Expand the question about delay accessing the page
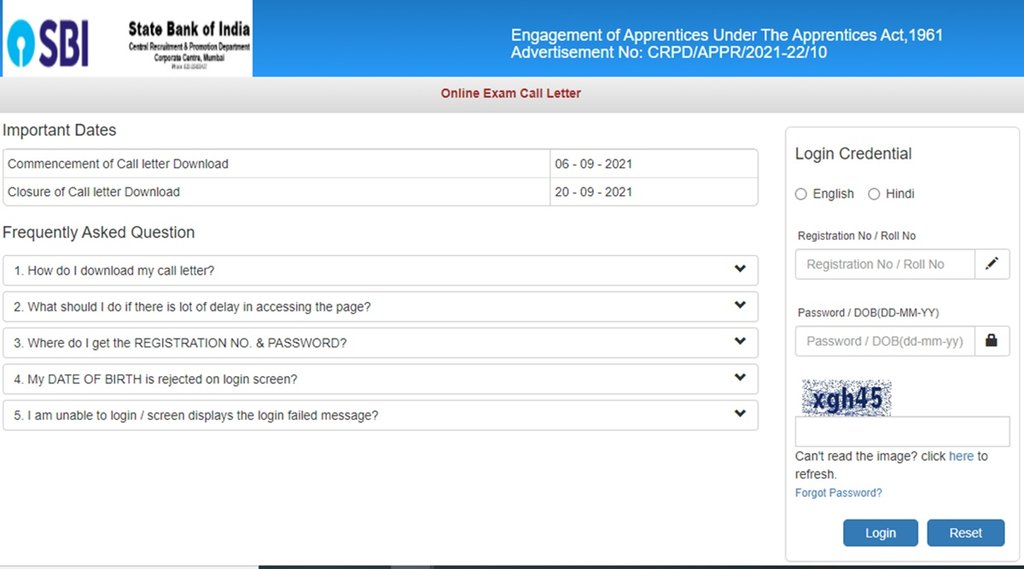The height and width of the screenshot is (569, 1024). (x=380, y=306)
